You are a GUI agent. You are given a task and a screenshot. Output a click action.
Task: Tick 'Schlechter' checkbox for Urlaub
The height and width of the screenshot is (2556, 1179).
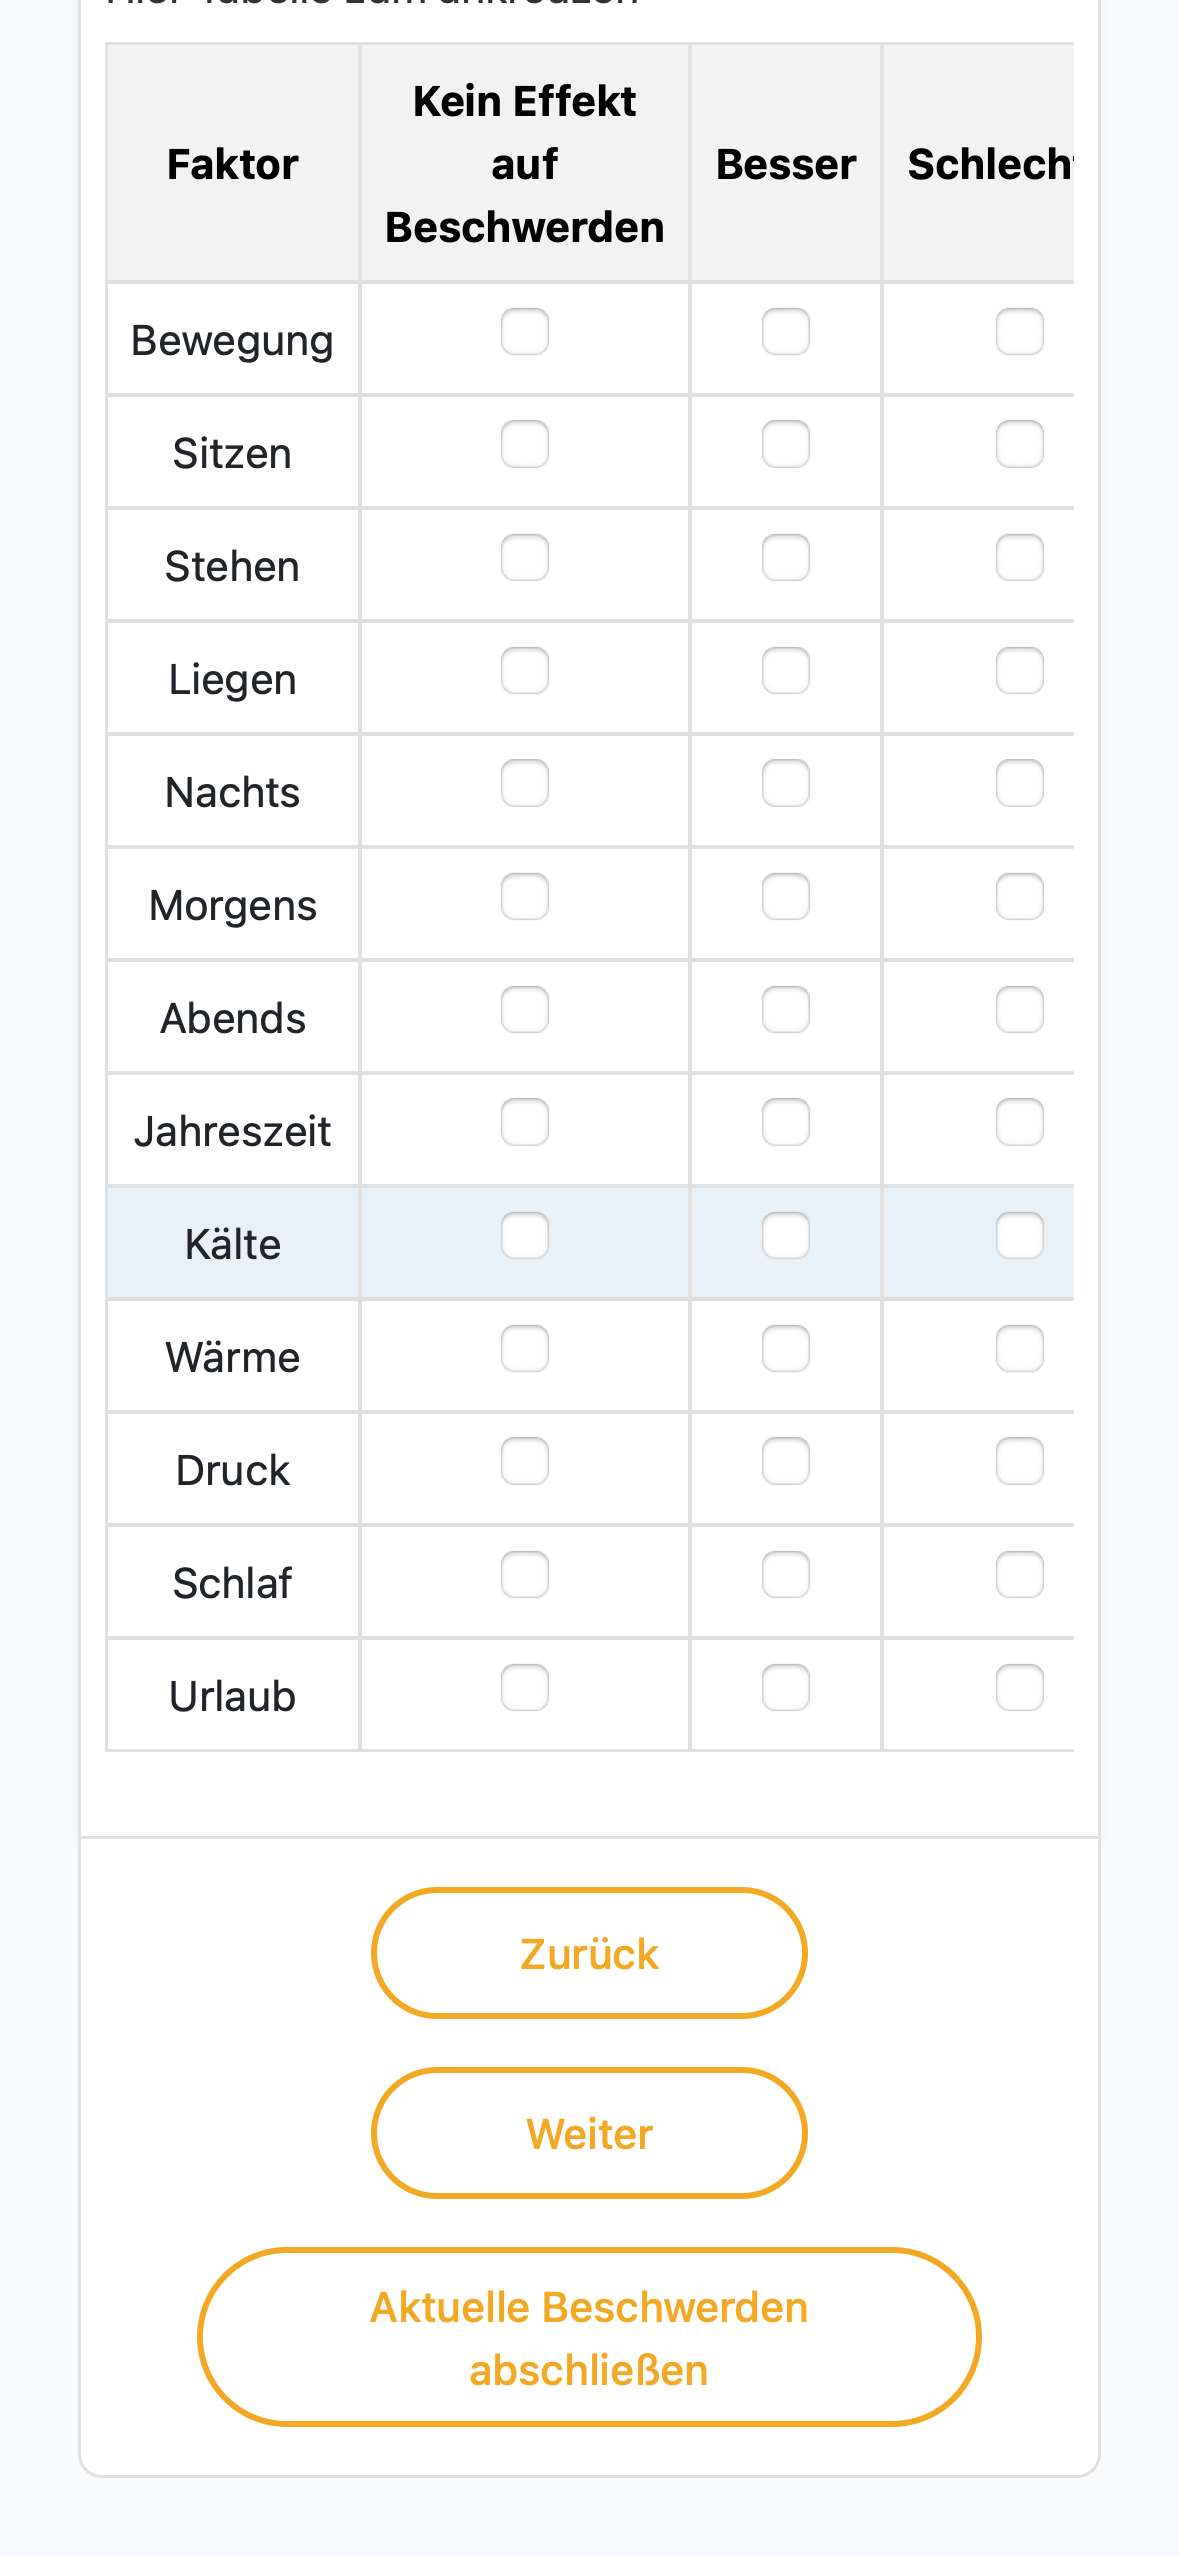(x=1020, y=1688)
